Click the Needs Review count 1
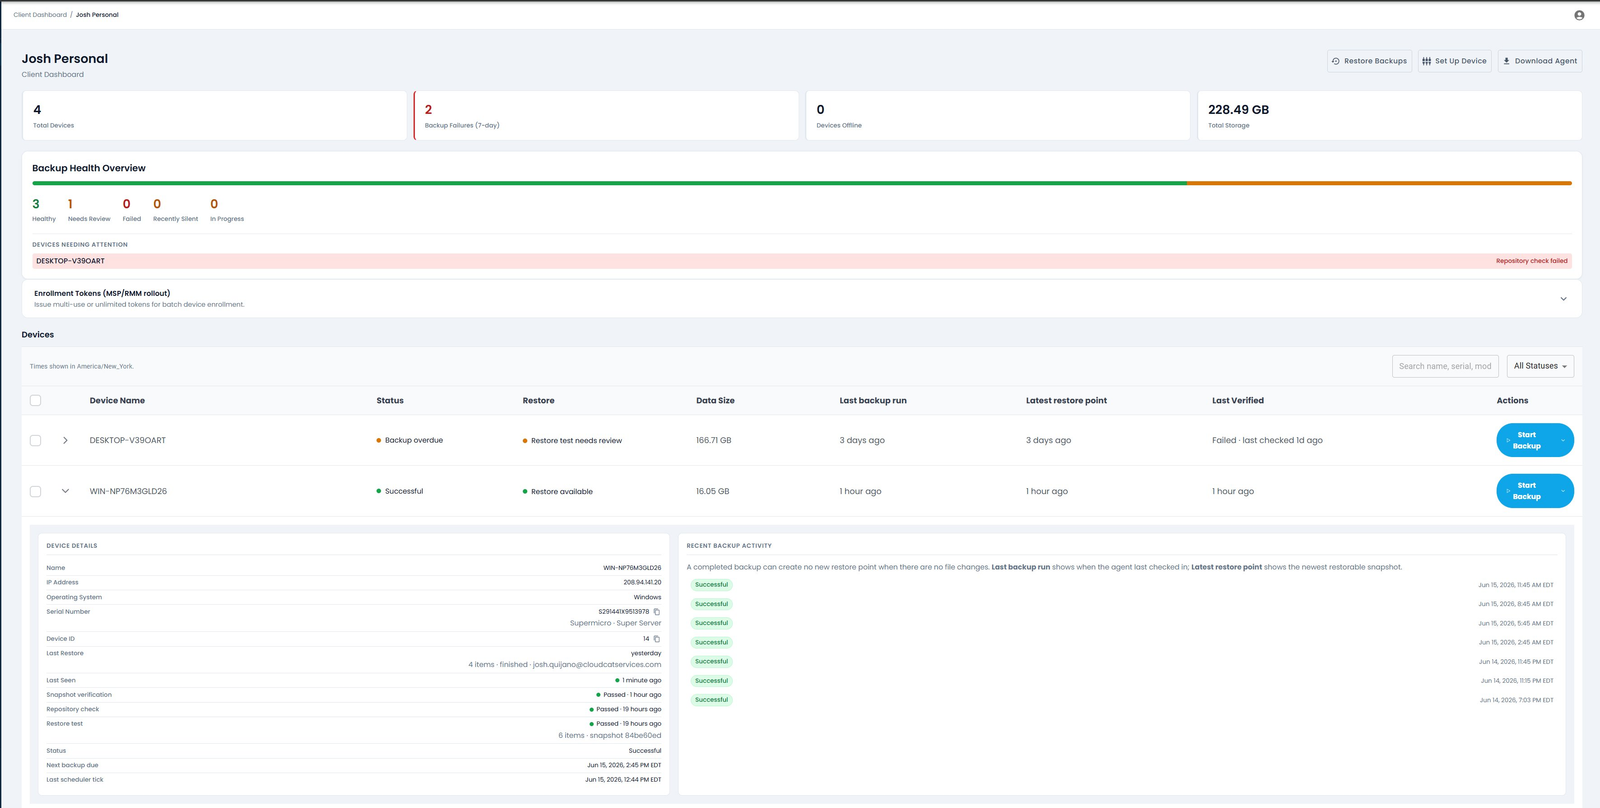This screenshot has height=808, width=1600. [70, 204]
